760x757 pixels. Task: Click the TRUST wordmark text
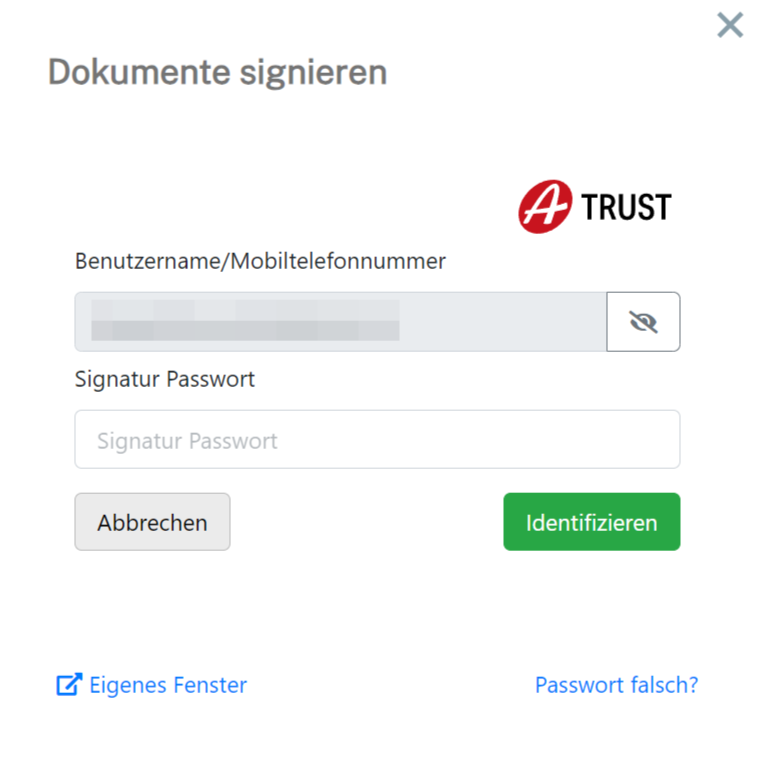626,208
